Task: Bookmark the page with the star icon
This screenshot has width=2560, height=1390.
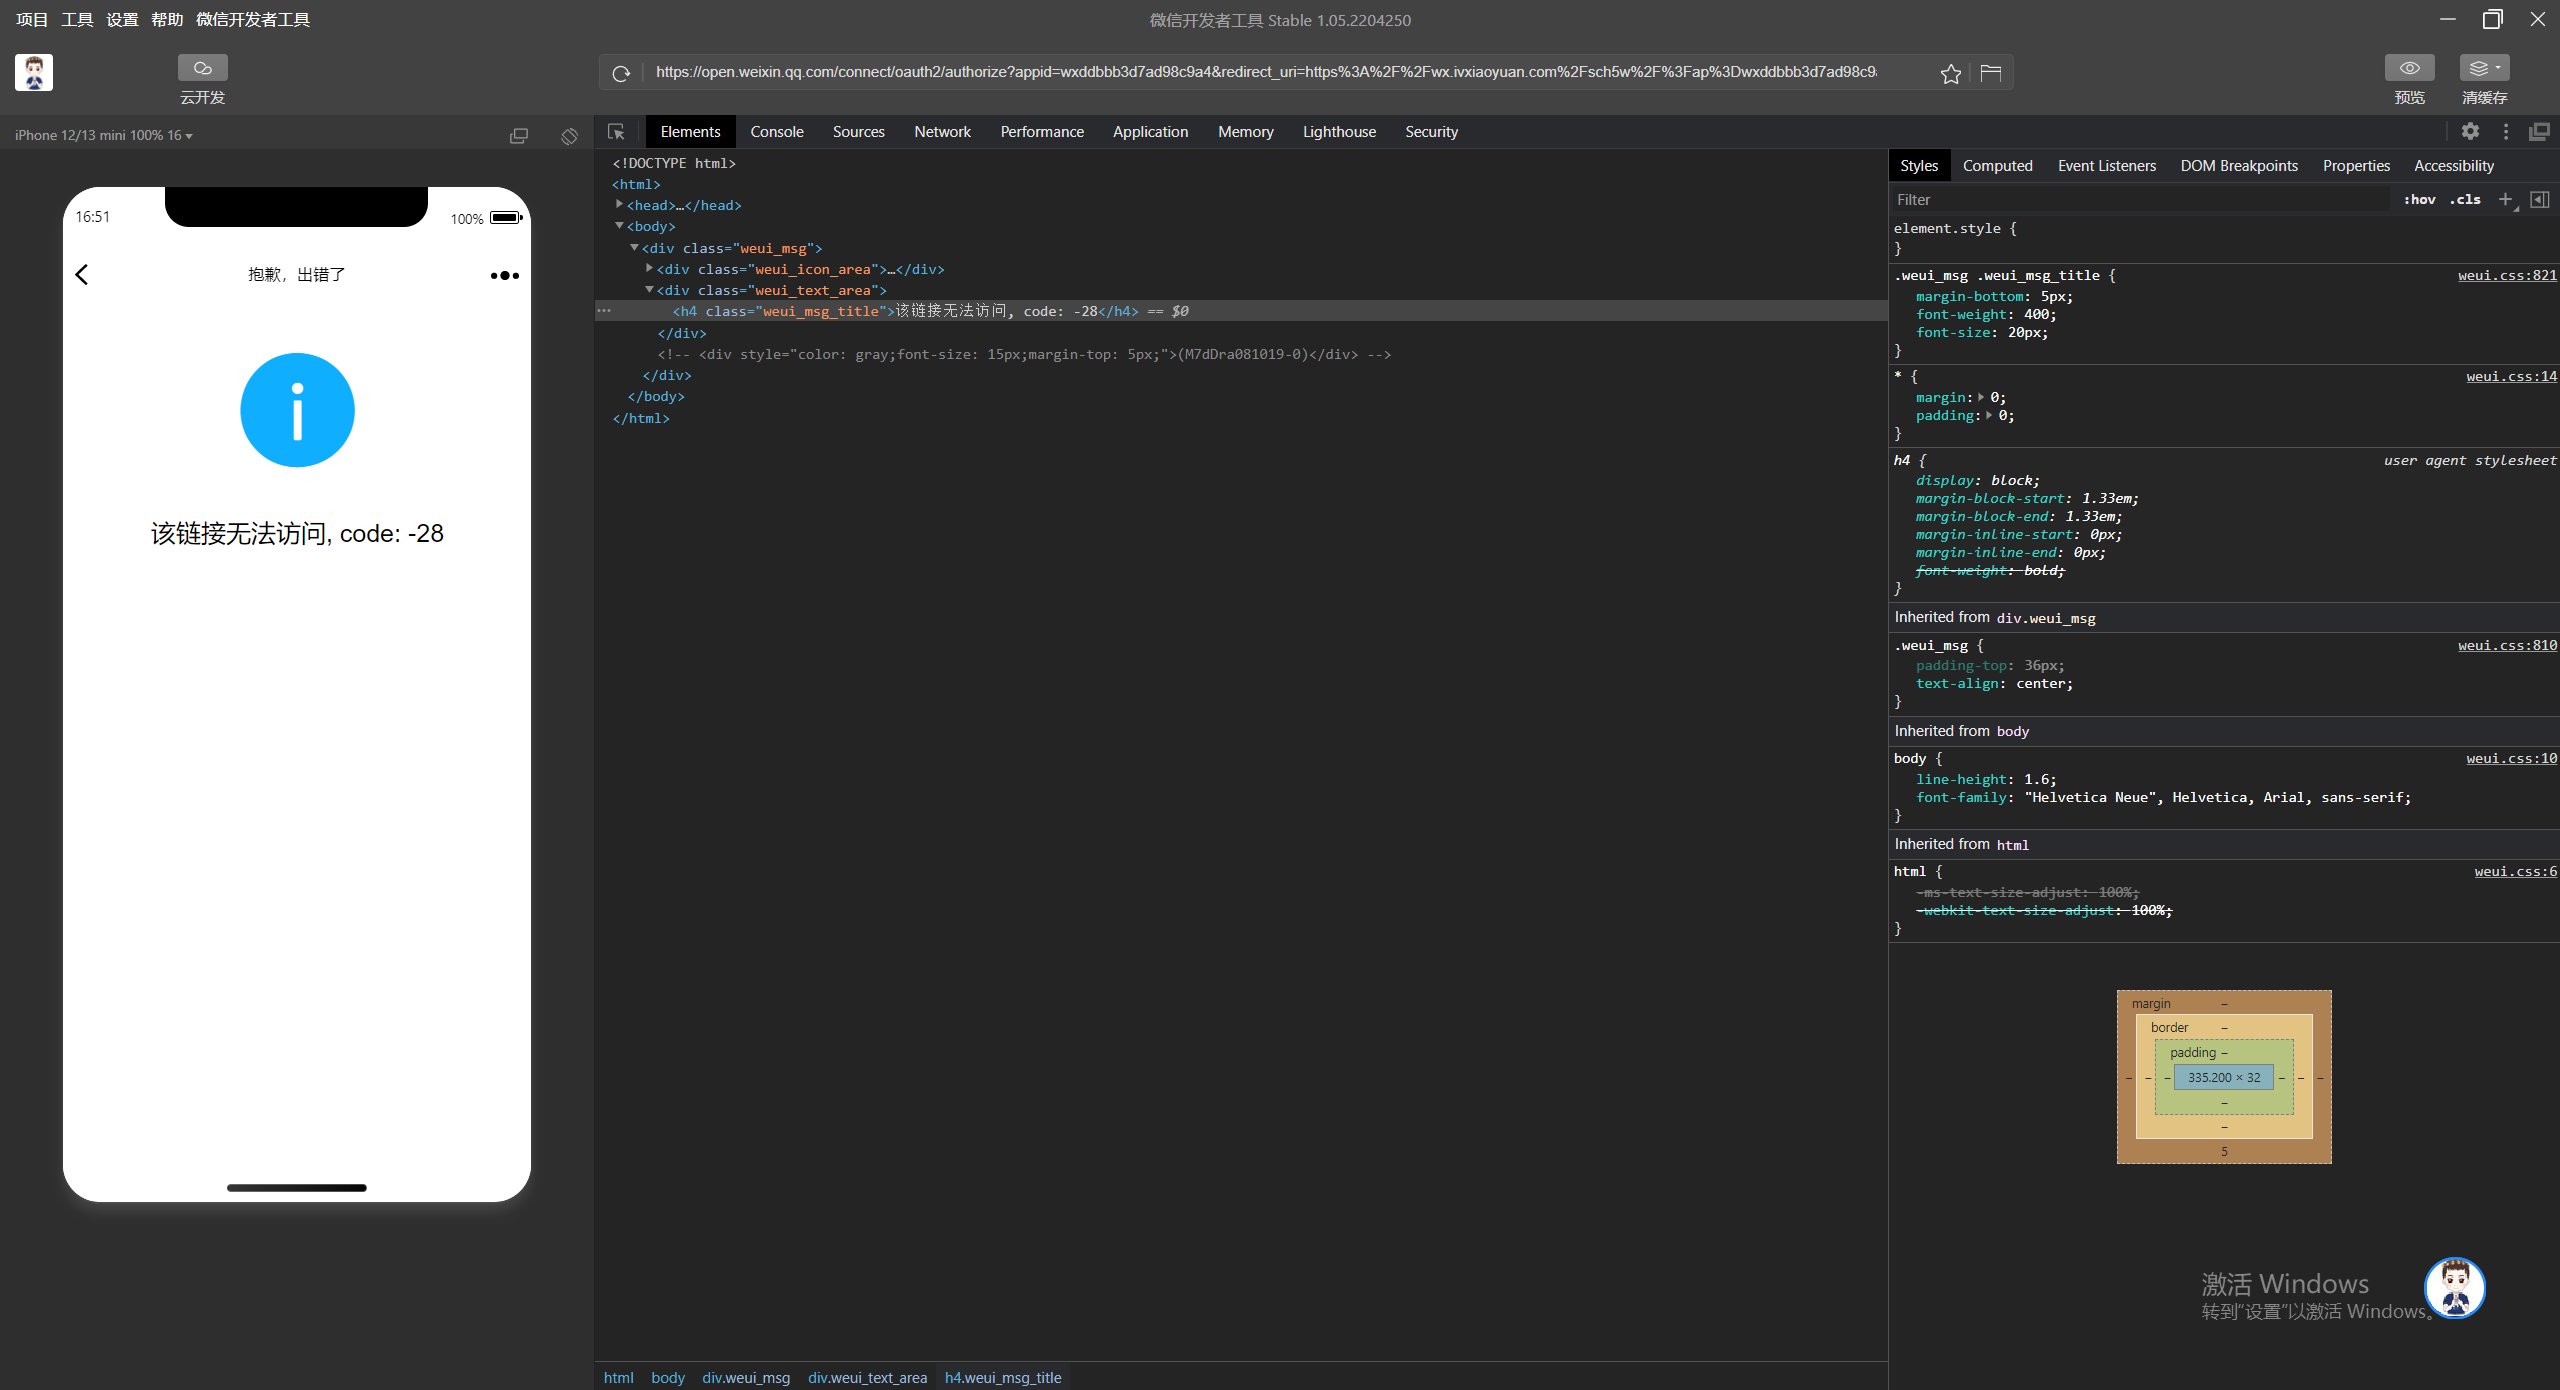Action: [x=1950, y=73]
